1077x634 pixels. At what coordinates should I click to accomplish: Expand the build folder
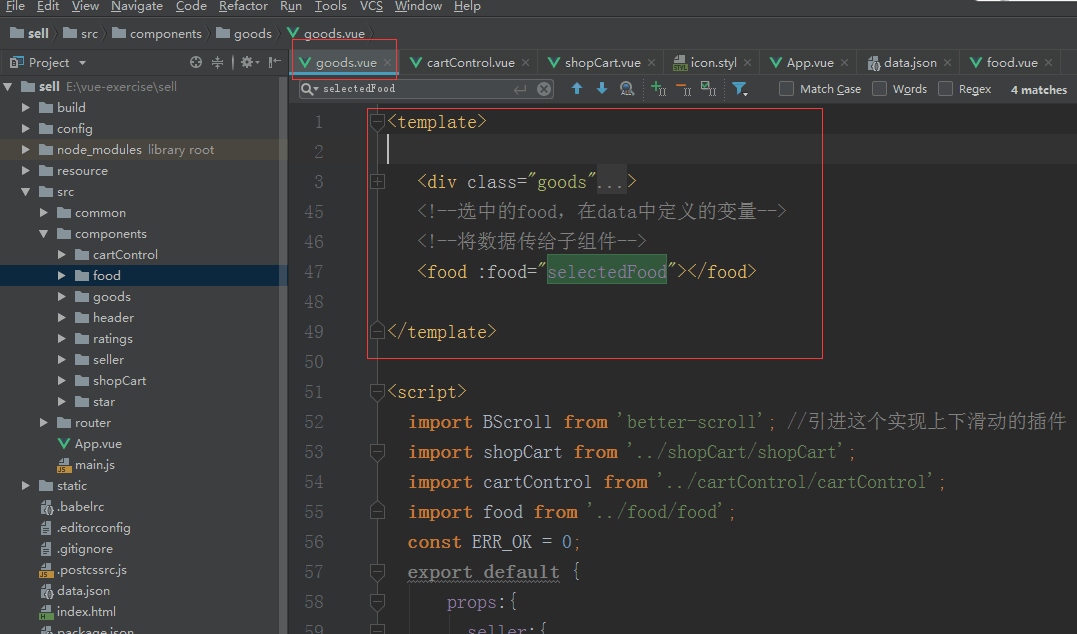(26, 107)
